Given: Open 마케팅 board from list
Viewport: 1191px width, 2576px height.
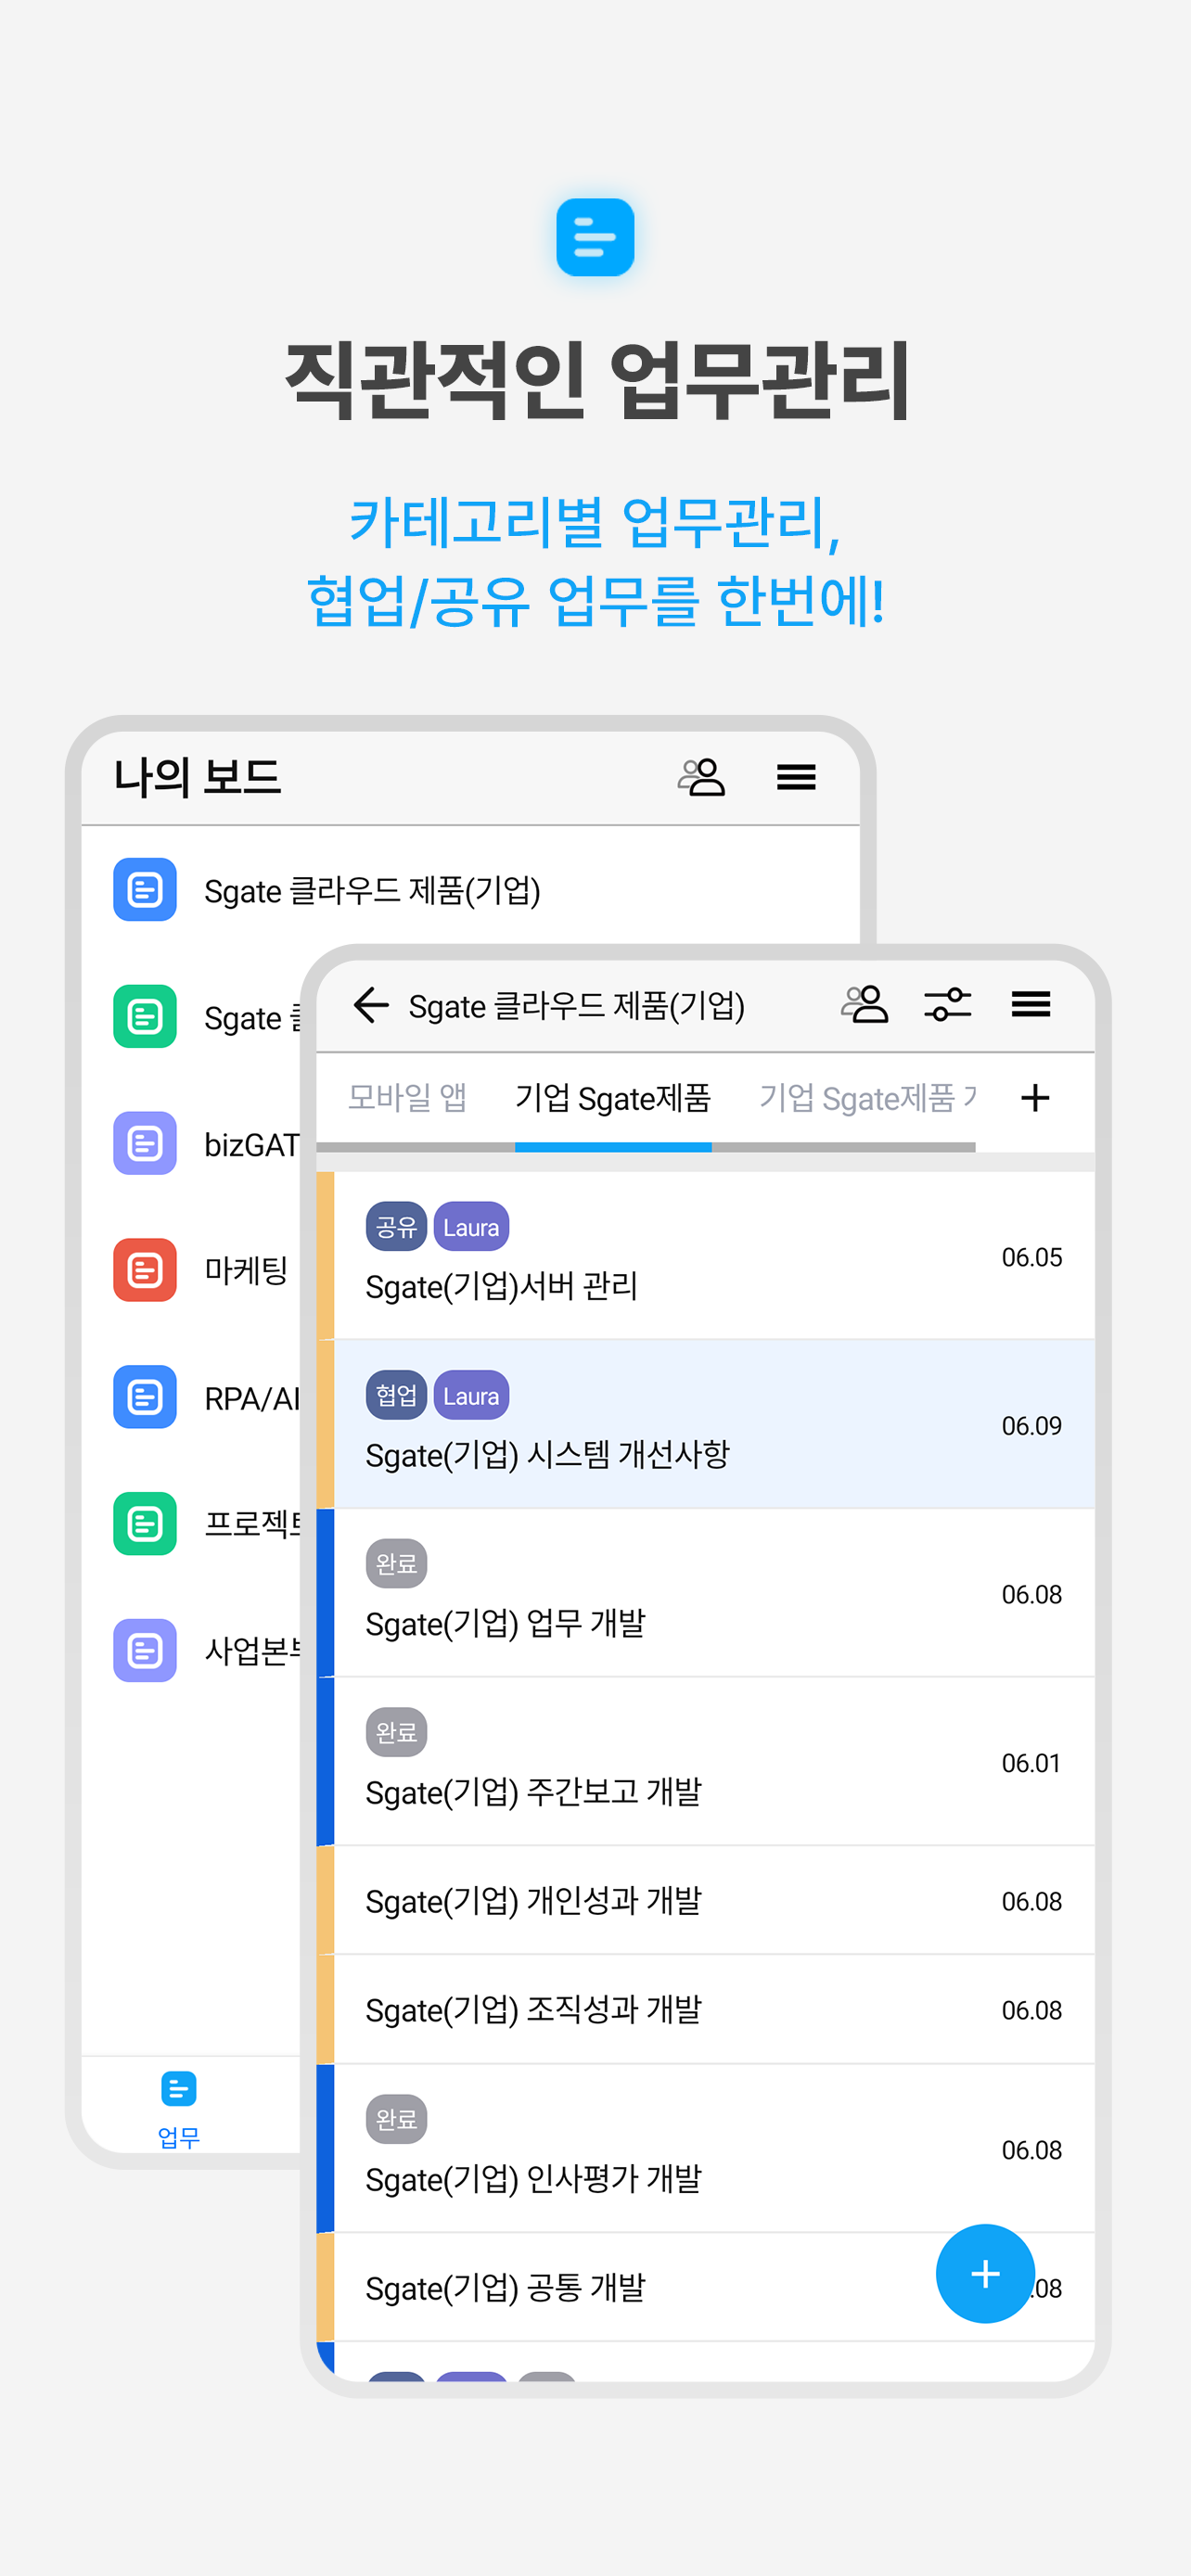Looking at the screenshot, I should [246, 1270].
